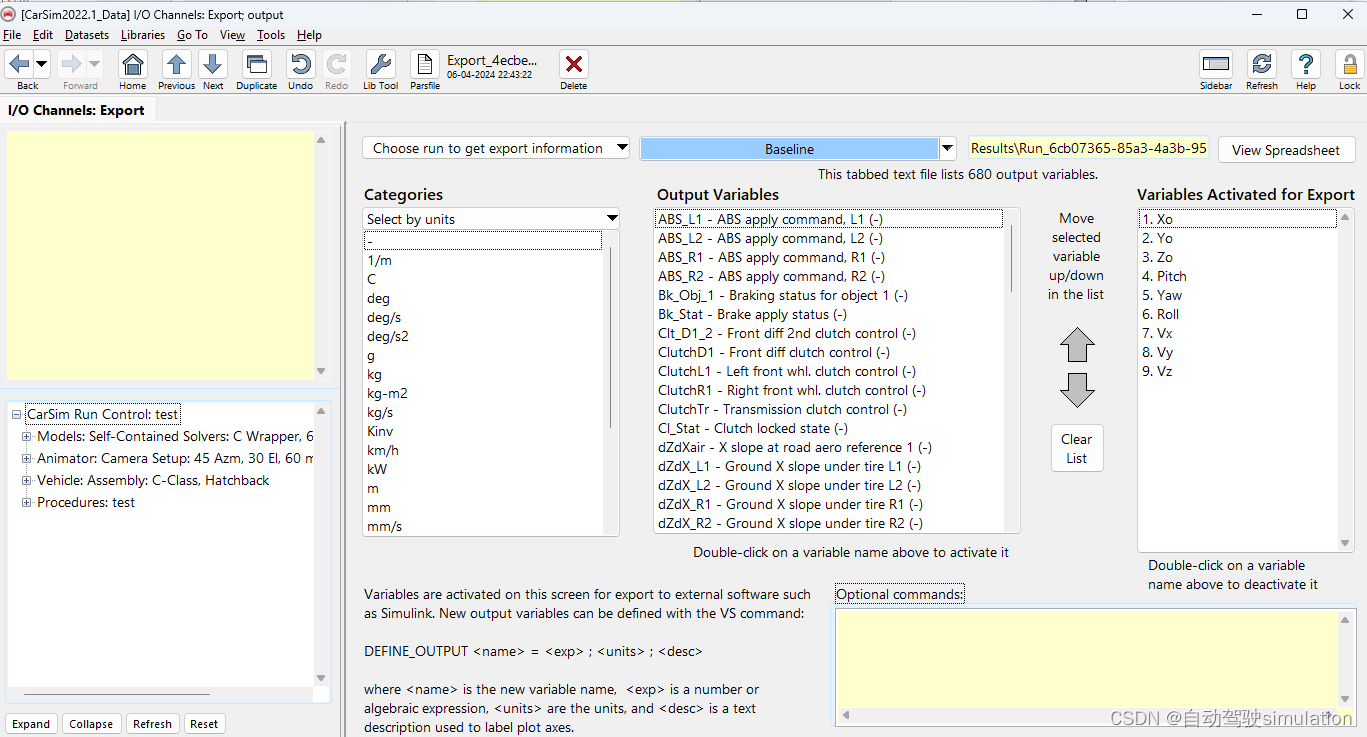Image resolution: width=1367 pixels, height=737 pixels.
Task: Open 'Choose run to get export information' dropdown
Action: [496, 148]
